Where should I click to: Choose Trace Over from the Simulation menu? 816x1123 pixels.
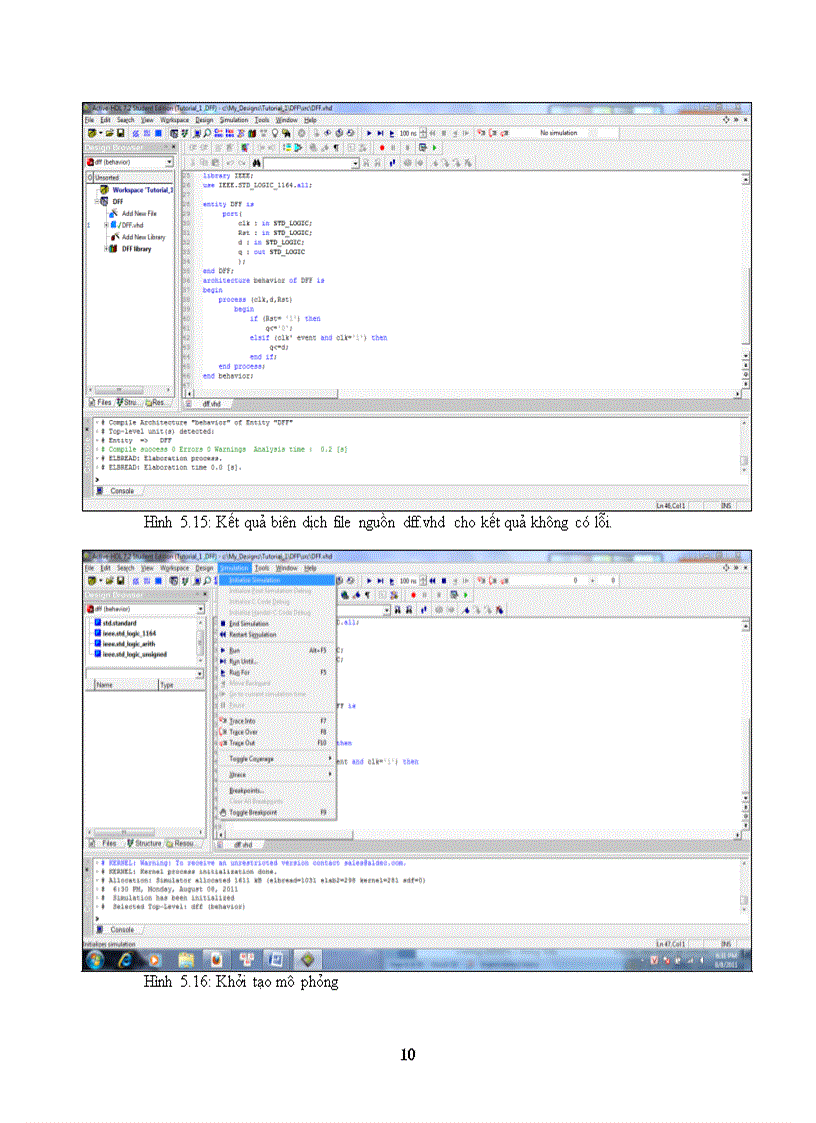244,732
